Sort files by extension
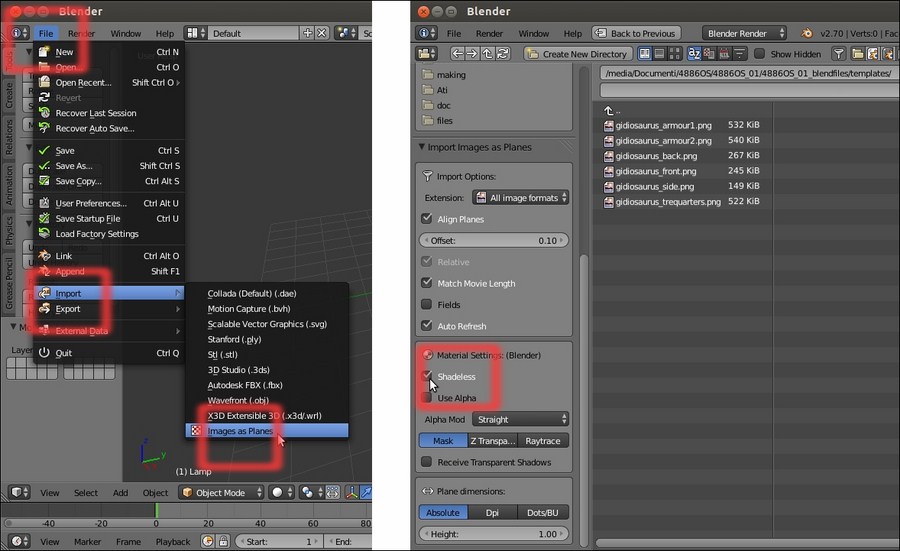This screenshot has height=551, width=900. click(709, 53)
